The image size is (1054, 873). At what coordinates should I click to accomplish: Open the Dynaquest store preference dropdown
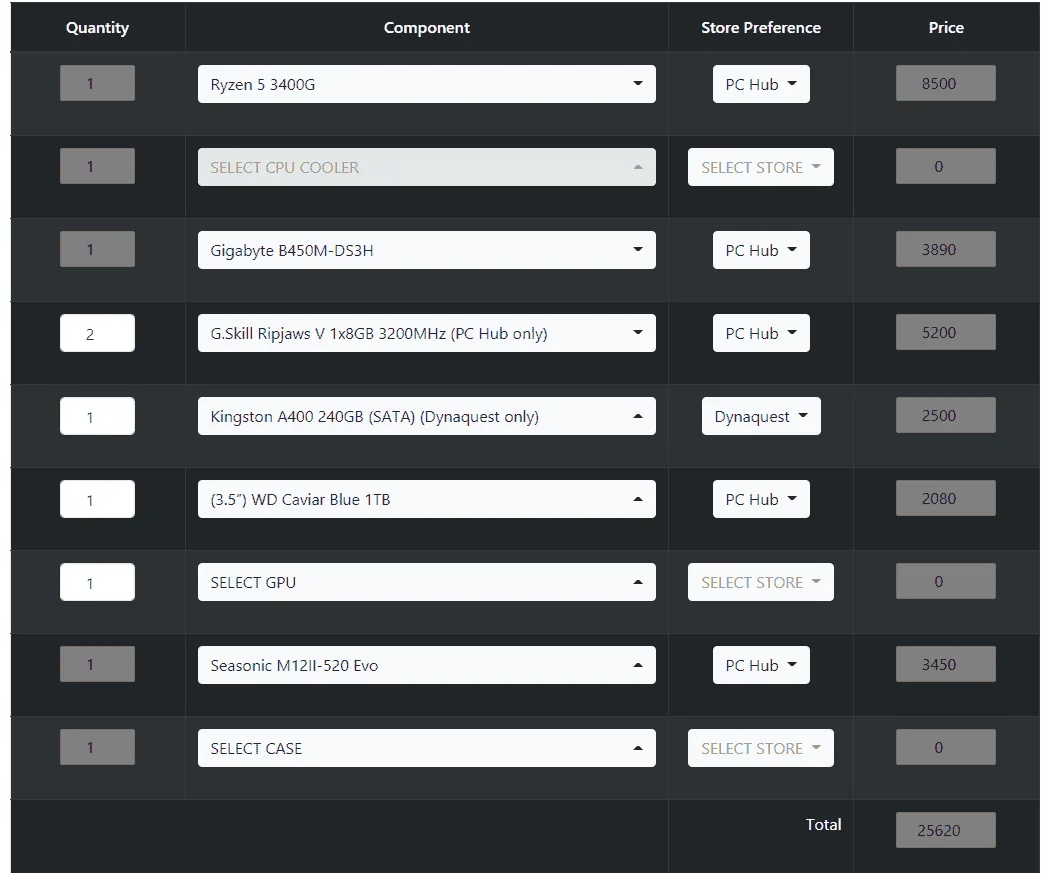tap(761, 416)
